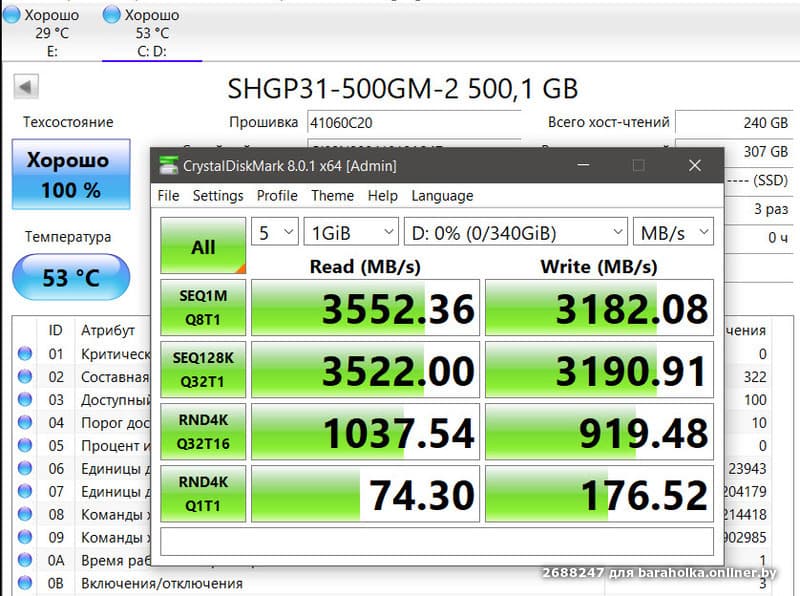The width and height of the screenshot is (800, 596).
Task: Open the test size dropdown showing 1GiB
Action: 351,233
